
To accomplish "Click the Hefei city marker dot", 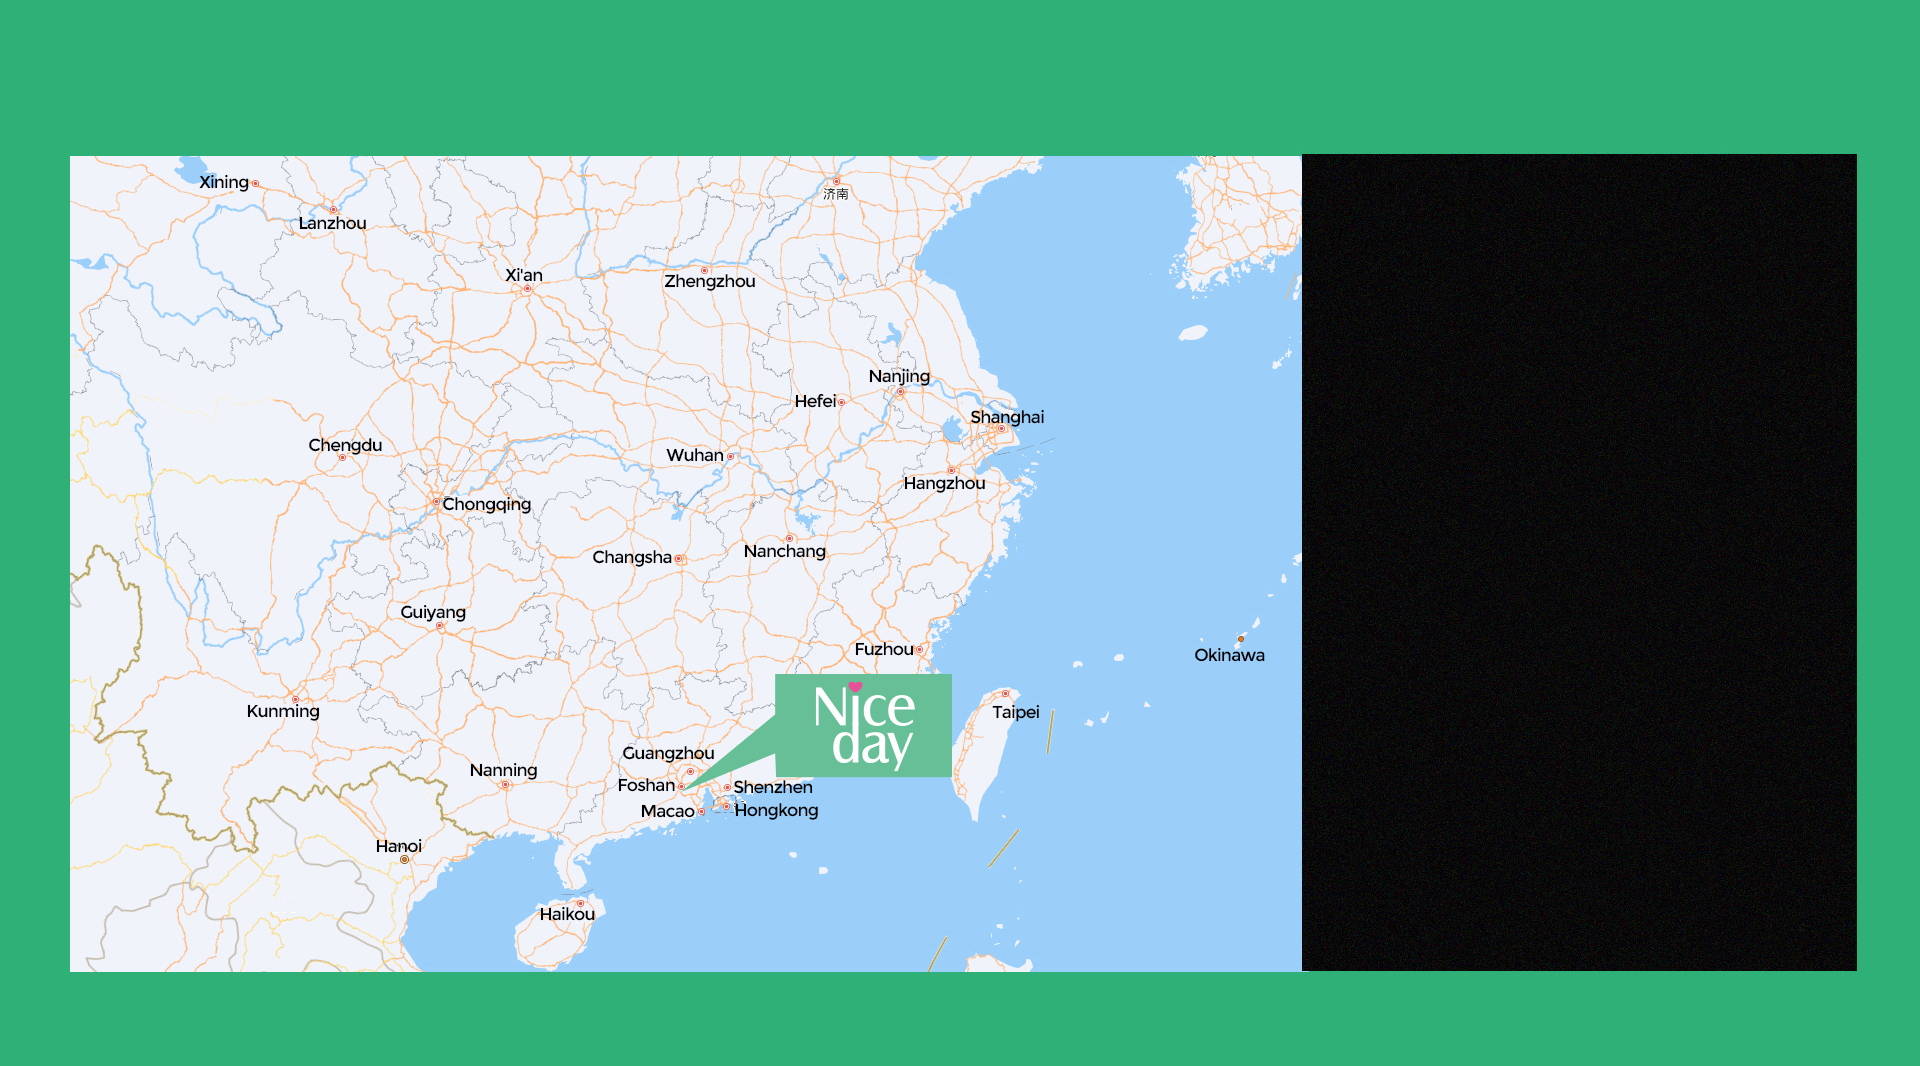I will click(x=842, y=402).
